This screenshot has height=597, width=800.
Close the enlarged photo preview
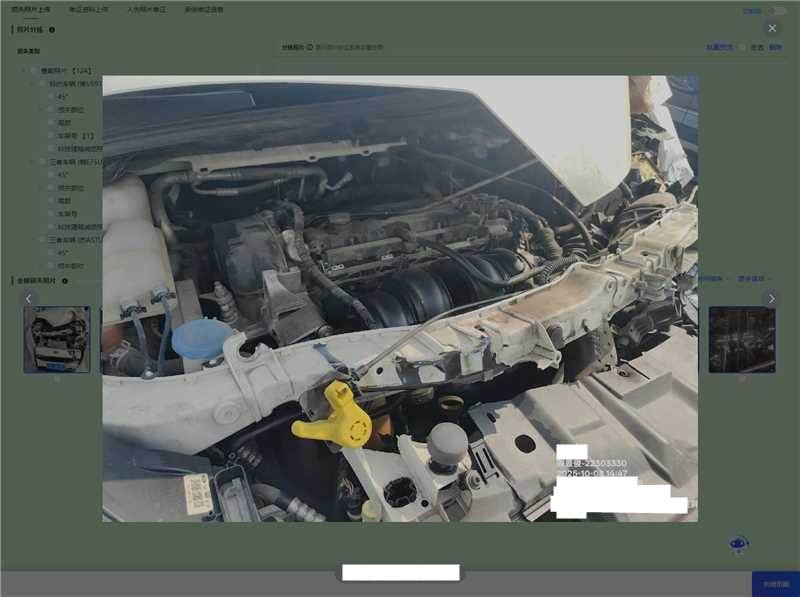[x=771, y=28]
